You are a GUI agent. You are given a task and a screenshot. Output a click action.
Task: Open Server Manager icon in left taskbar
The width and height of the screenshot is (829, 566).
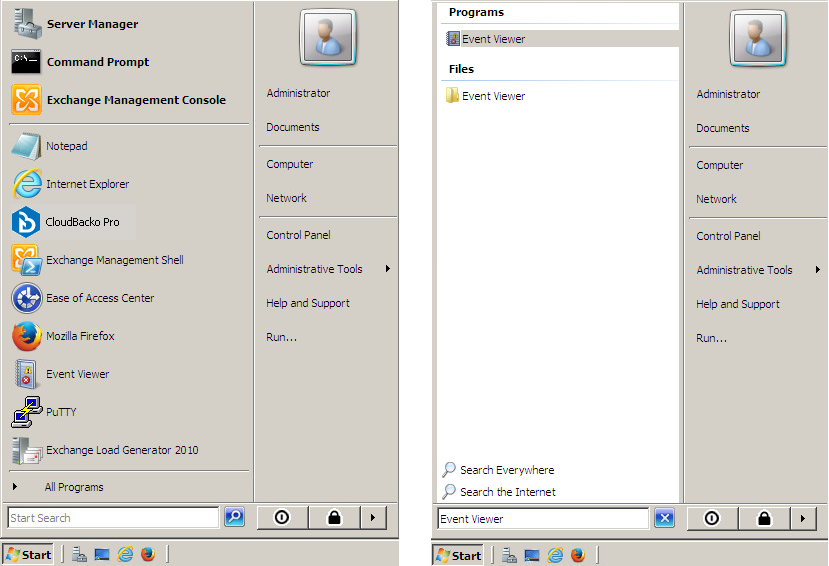[x=79, y=554]
